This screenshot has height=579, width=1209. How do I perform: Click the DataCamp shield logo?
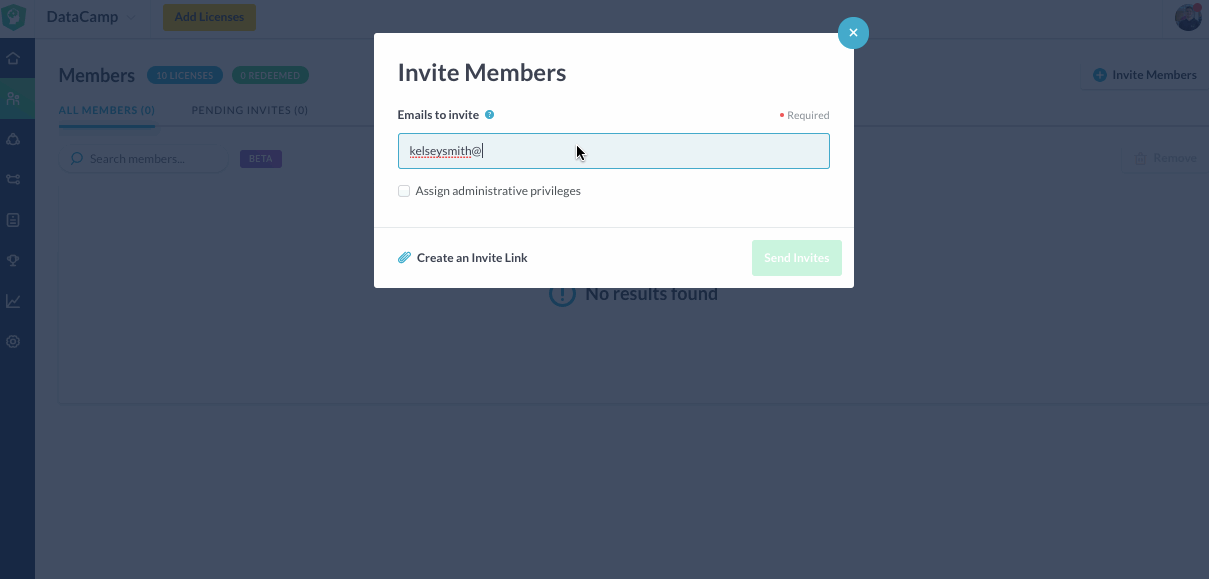(14, 17)
